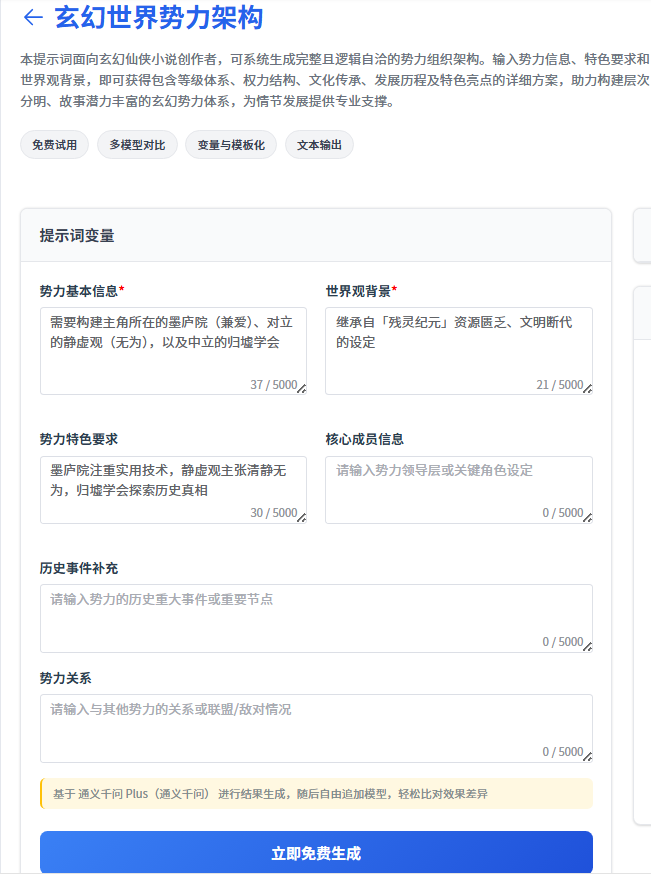Click the resize grip on 世界观背景 box

[x=587, y=389]
